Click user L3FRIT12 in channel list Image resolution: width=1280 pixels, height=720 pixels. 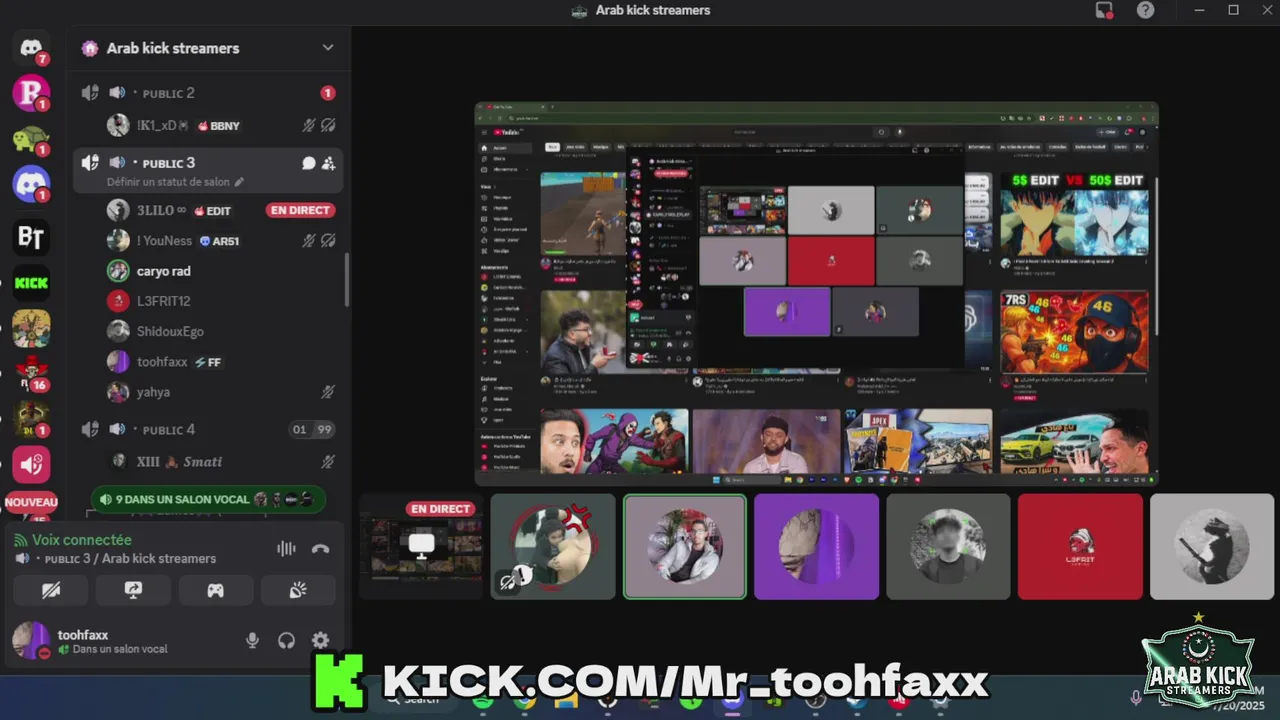tap(208, 301)
